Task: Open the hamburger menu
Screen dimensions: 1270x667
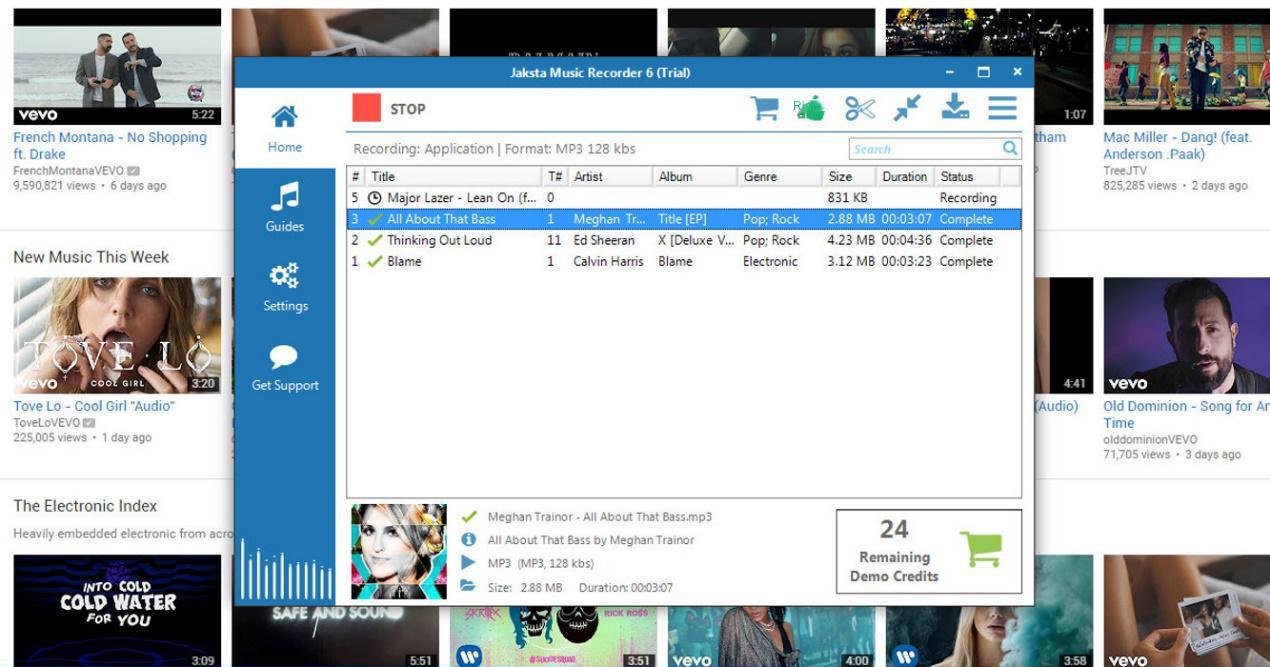Action: coord(1002,108)
